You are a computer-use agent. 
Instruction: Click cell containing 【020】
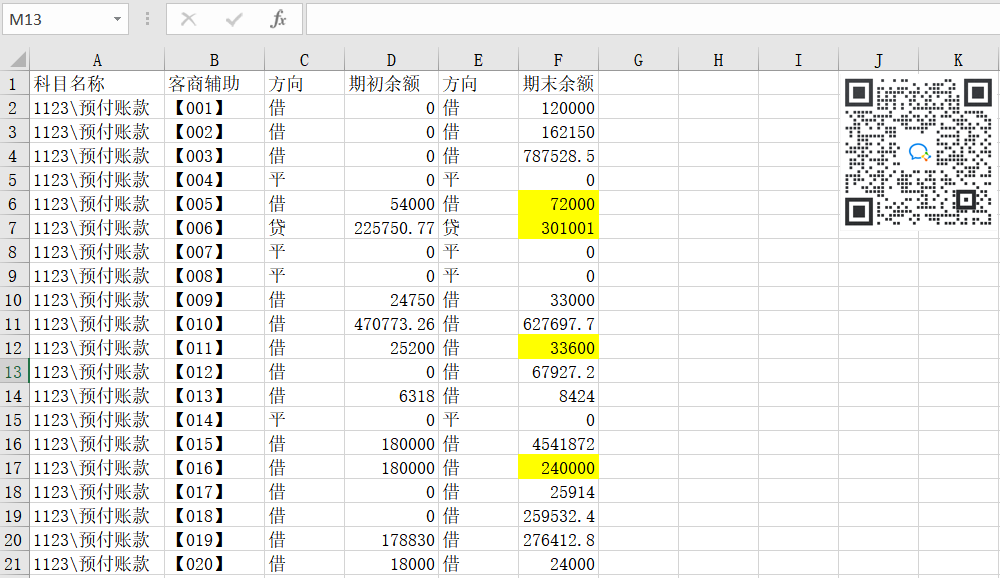214,564
